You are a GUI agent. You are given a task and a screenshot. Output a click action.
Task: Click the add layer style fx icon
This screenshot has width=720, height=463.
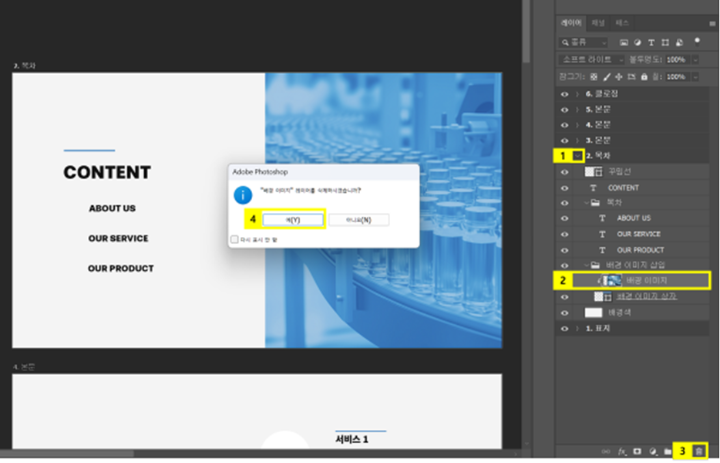[x=622, y=451]
